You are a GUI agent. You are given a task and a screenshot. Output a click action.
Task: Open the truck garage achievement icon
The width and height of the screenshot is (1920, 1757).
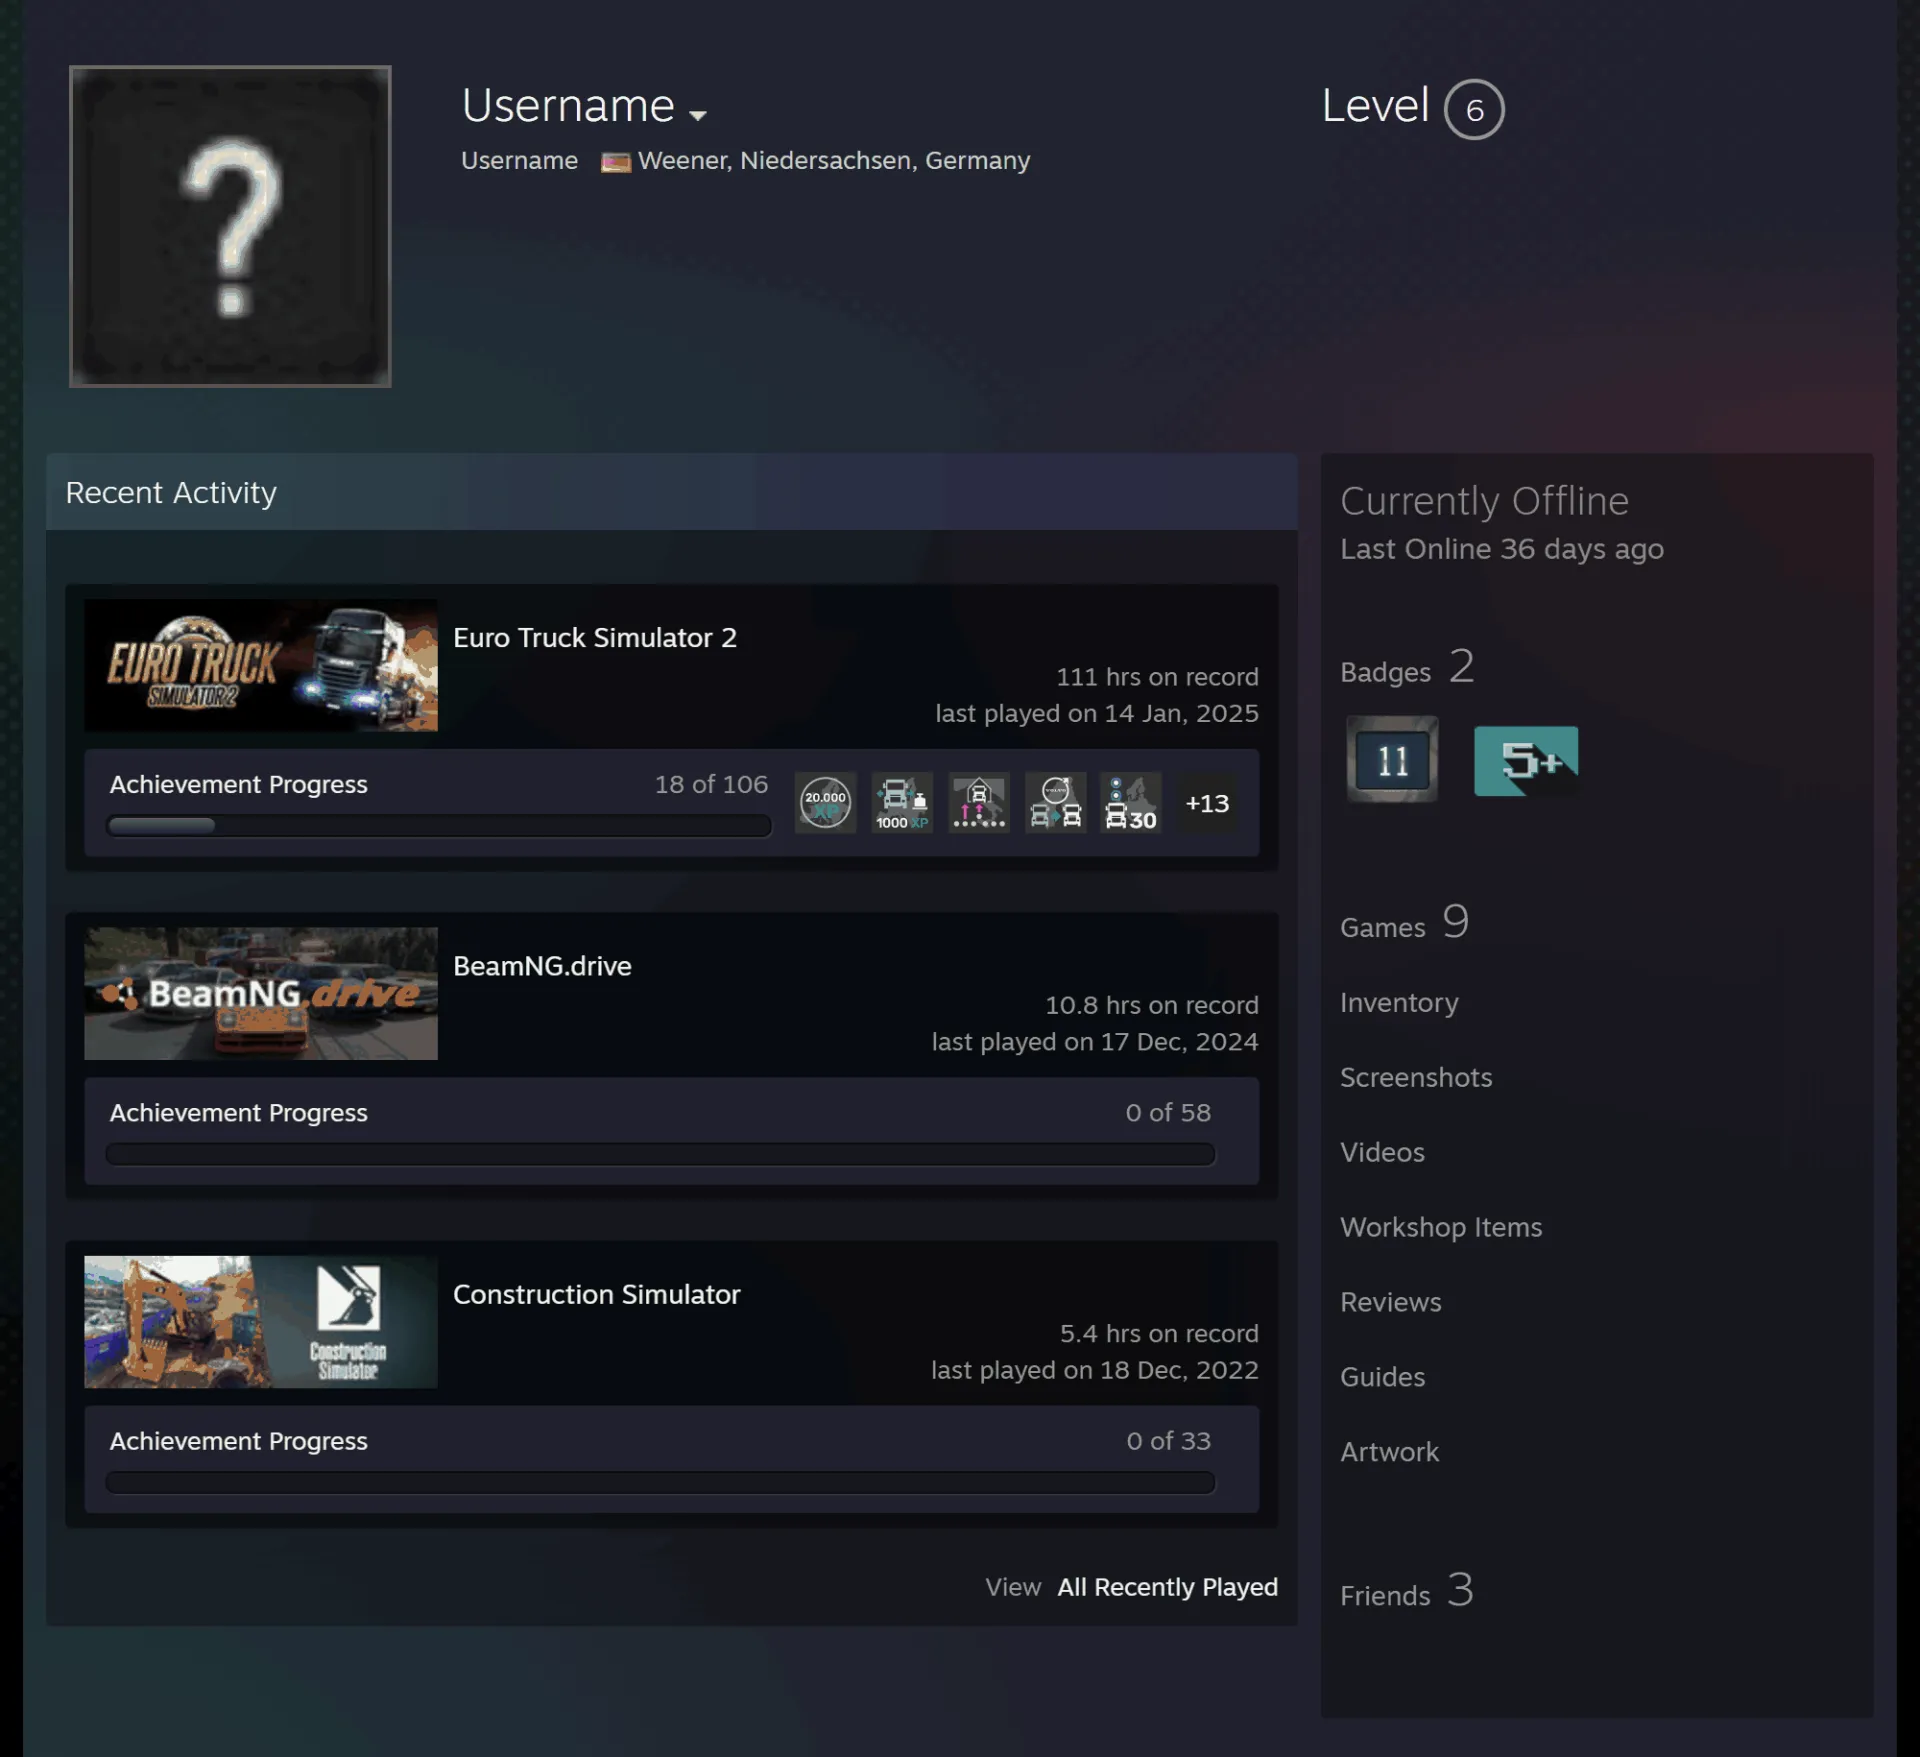[x=979, y=803]
